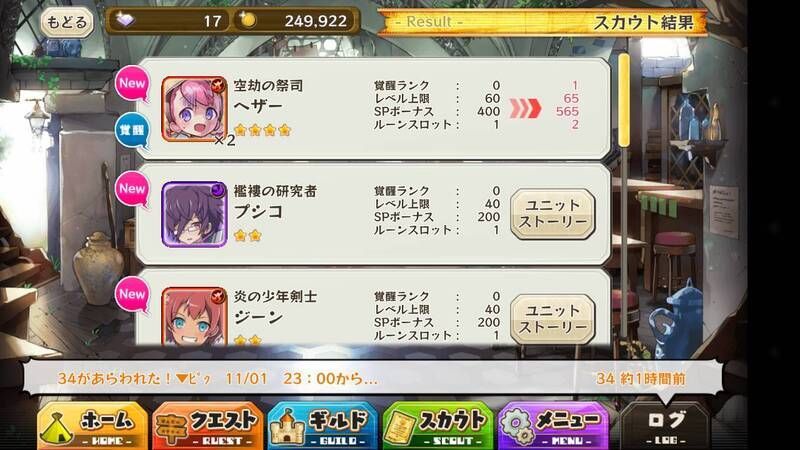Viewport: 800px width, 450px height.
Task: Tap the New badge beside ジーン
Action: (x=132, y=294)
